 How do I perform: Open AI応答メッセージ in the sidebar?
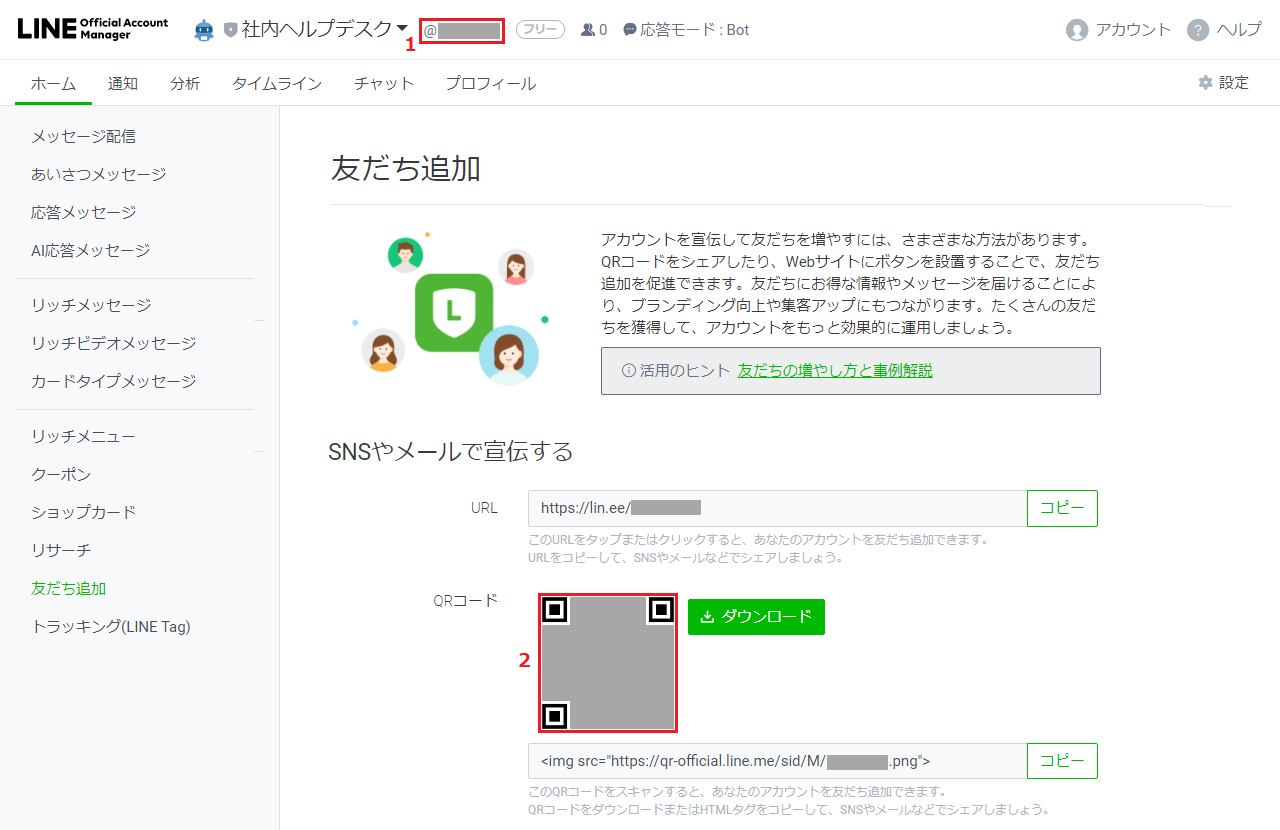tap(90, 250)
